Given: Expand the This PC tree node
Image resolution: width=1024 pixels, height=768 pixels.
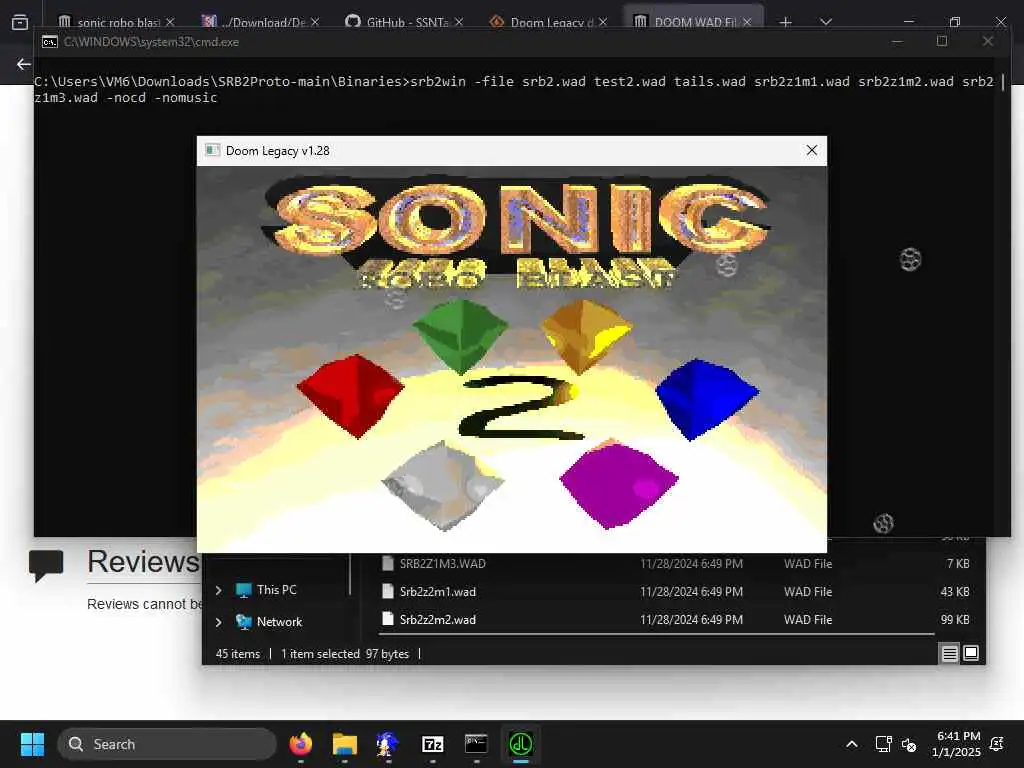Looking at the screenshot, I should (x=219, y=590).
